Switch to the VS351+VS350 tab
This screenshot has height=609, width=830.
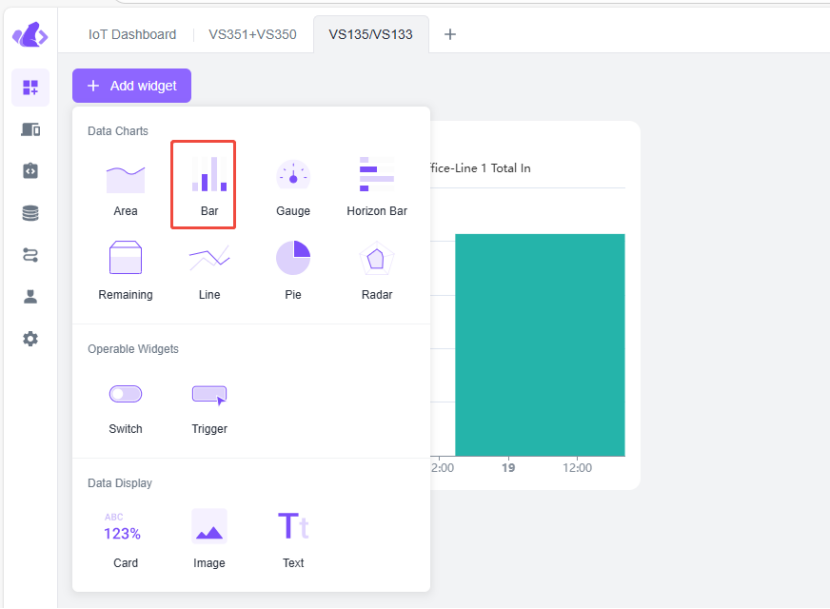(x=252, y=34)
